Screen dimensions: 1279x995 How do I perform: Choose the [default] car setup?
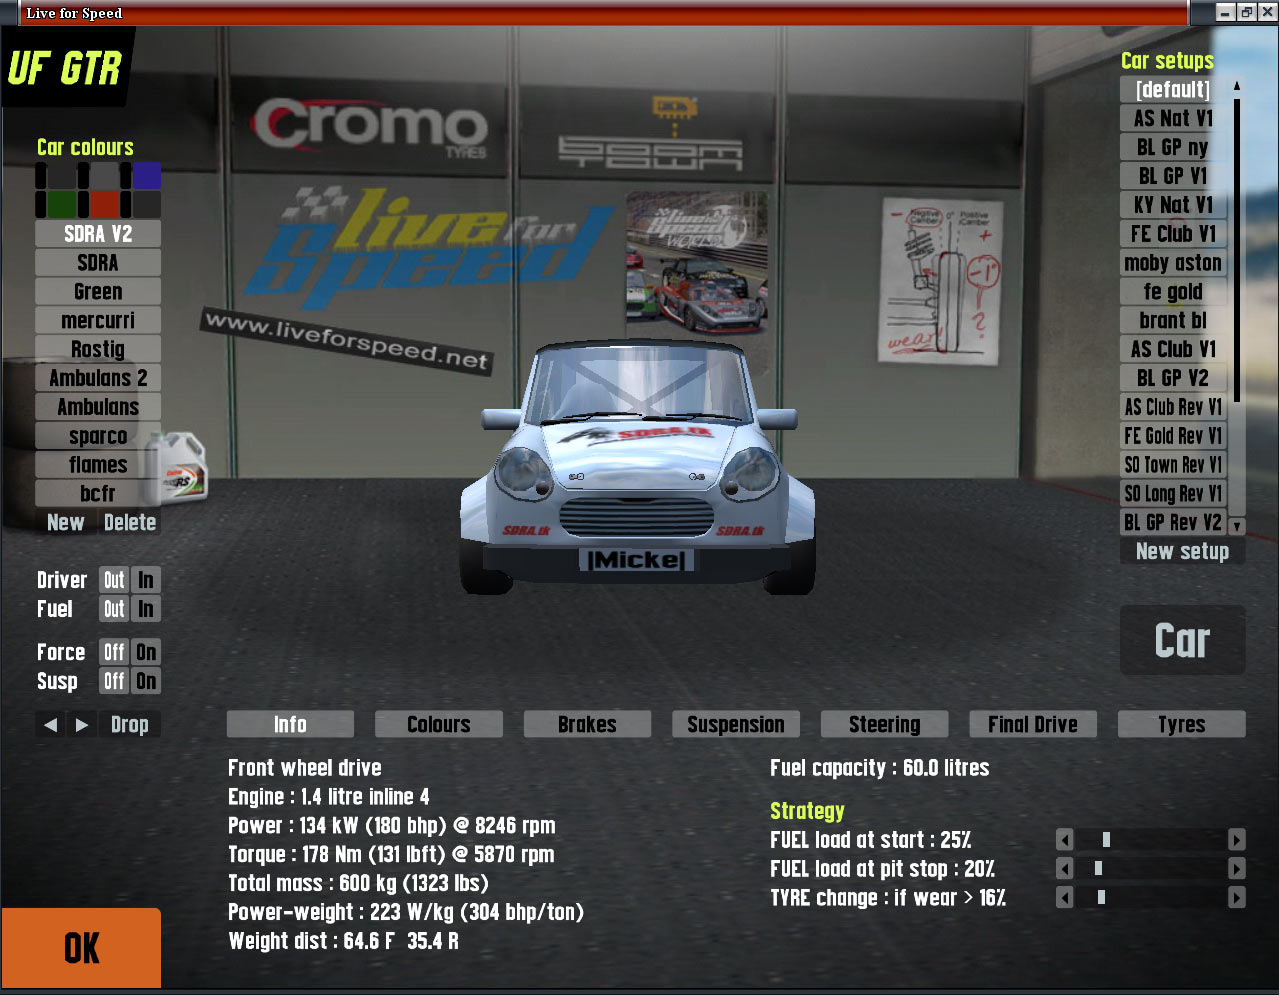[1173, 90]
